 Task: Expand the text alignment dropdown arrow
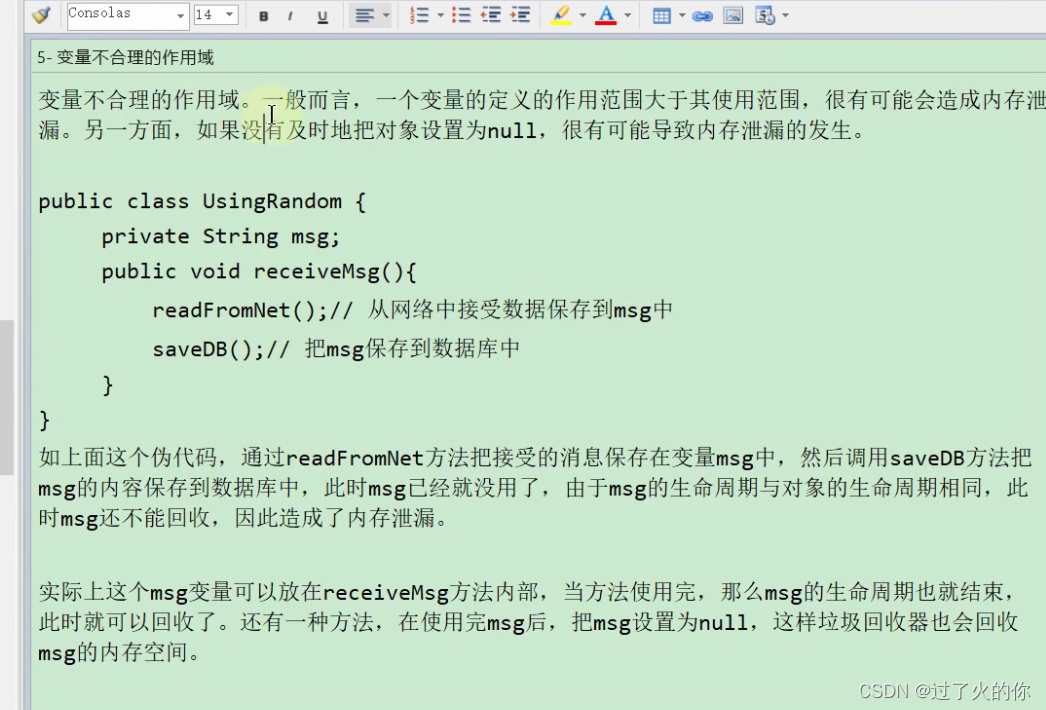point(384,15)
